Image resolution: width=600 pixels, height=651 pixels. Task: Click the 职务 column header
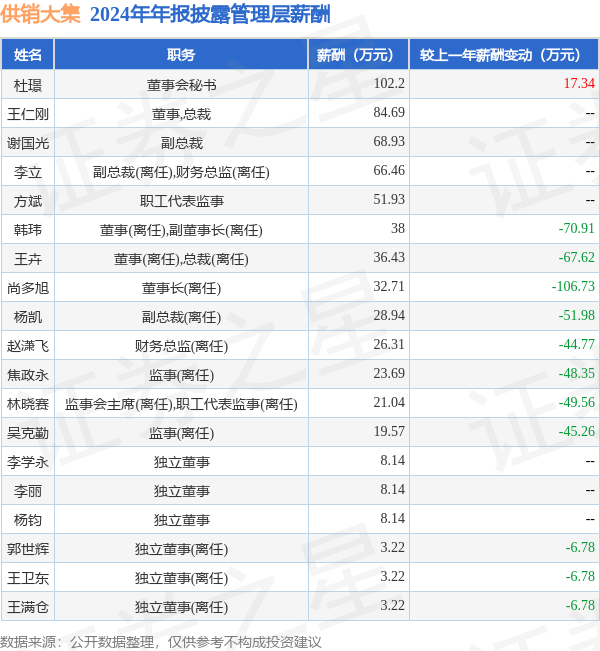click(x=181, y=54)
